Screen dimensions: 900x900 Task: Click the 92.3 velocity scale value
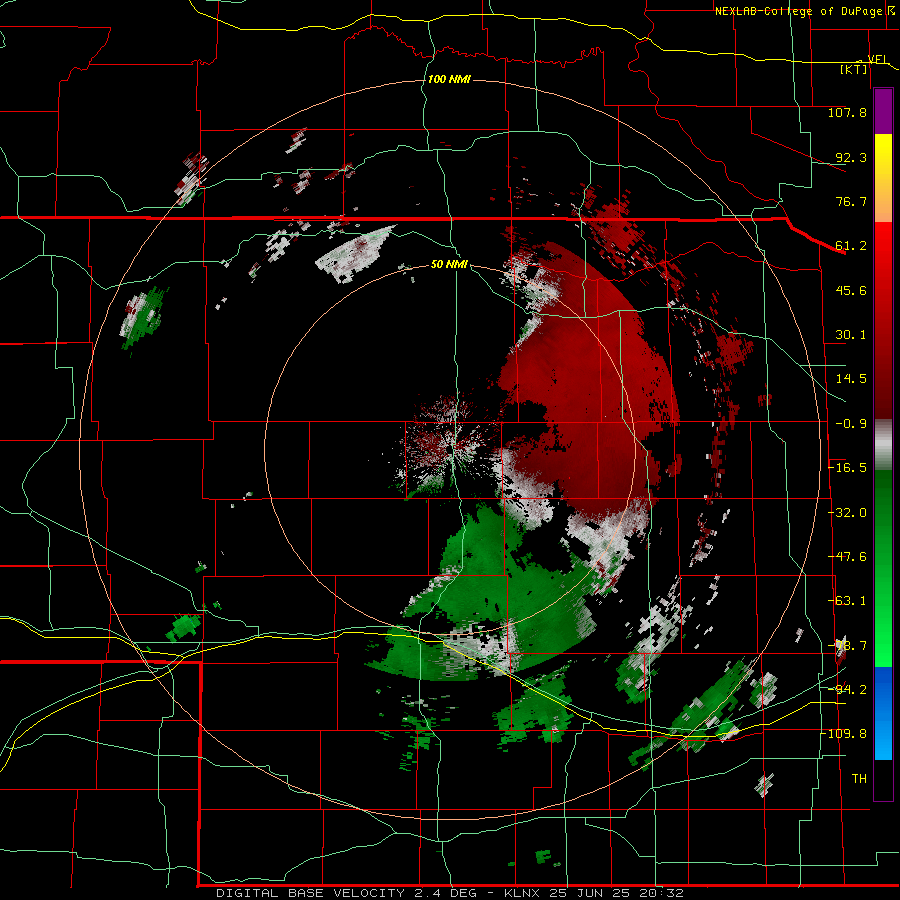coord(851,157)
